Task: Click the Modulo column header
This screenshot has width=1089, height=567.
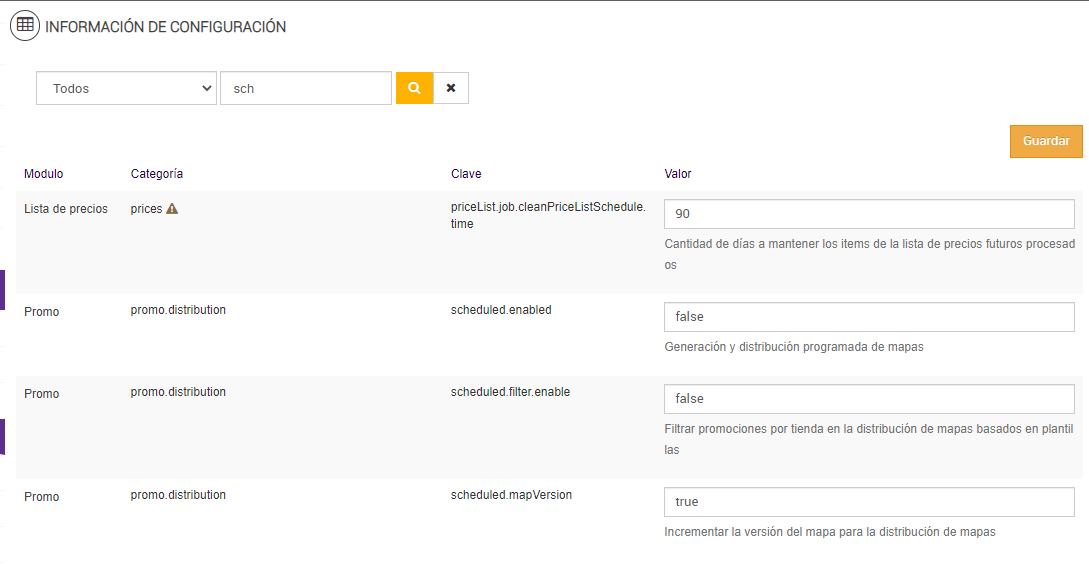Action: (43, 174)
